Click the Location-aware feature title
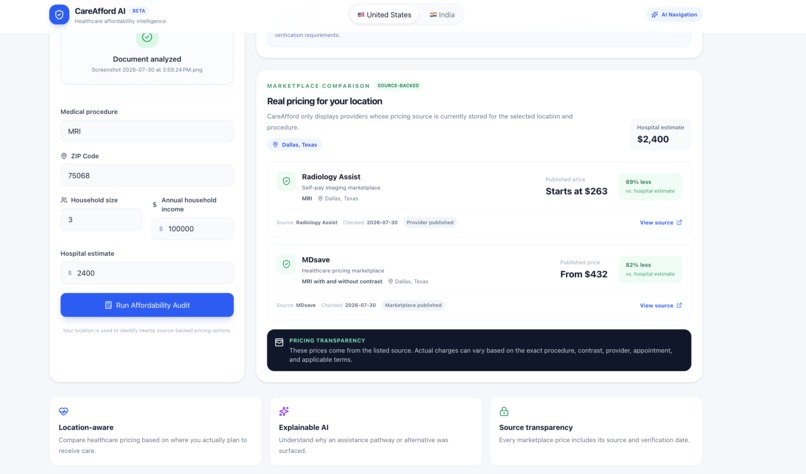The image size is (806, 474). pos(86,427)
